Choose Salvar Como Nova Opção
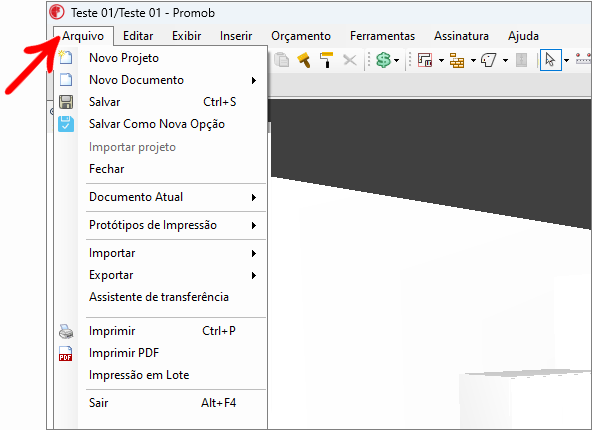 point(160,124)
